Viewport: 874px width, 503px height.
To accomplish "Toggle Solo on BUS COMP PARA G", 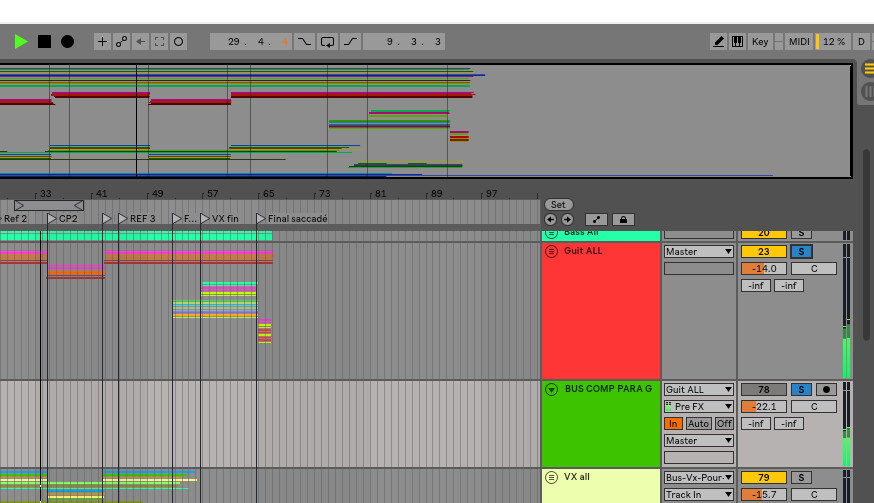I will click(x=802, y=389).
